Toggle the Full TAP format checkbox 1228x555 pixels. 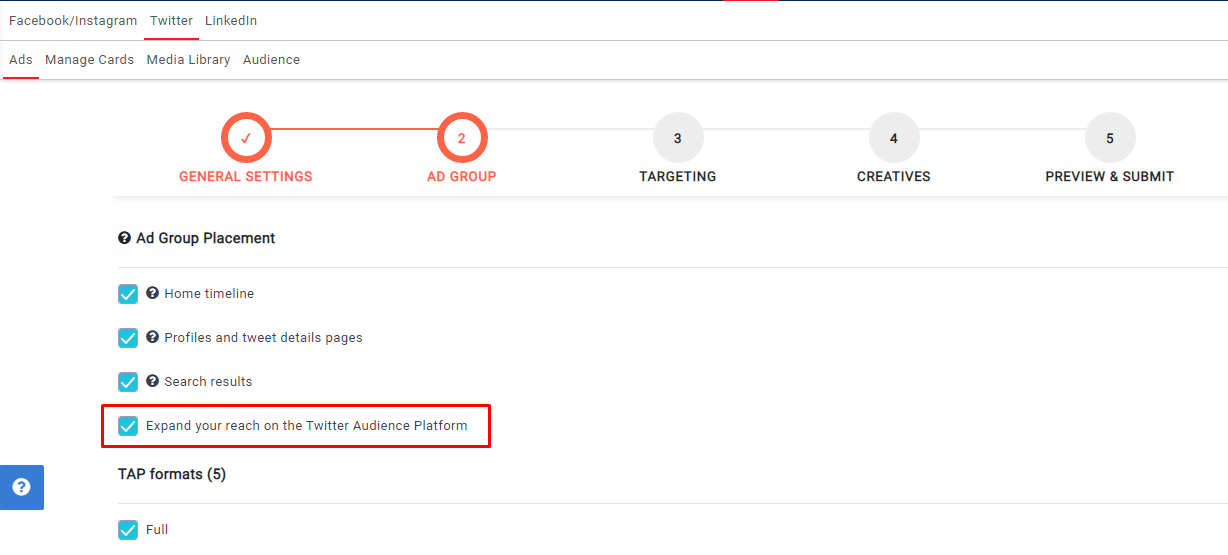tap(128, 530)
